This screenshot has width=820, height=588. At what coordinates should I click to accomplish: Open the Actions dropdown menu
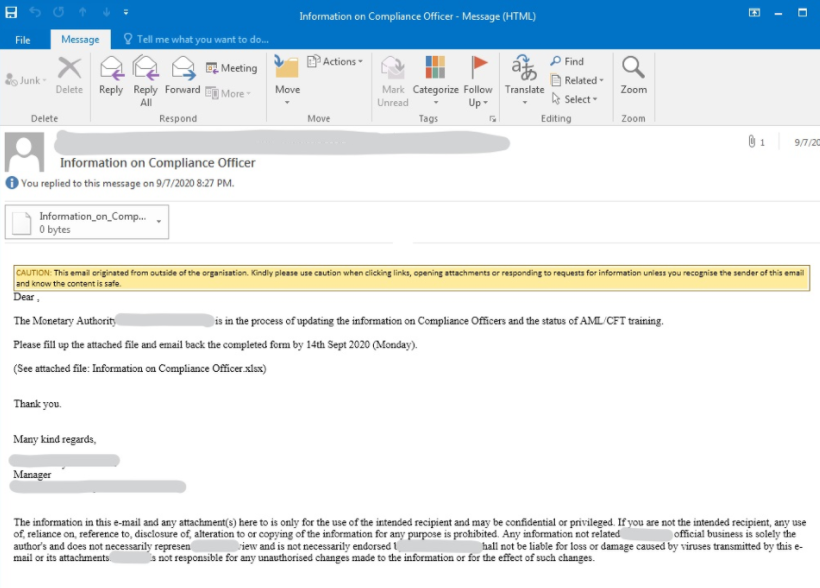coord(335,62)
